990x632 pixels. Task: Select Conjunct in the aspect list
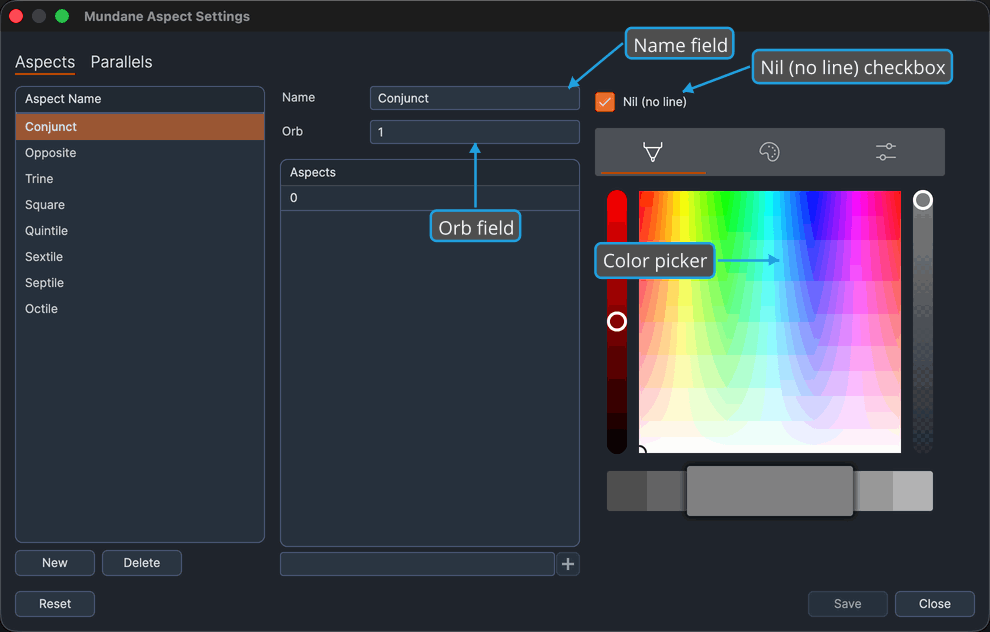coord(140,126)
